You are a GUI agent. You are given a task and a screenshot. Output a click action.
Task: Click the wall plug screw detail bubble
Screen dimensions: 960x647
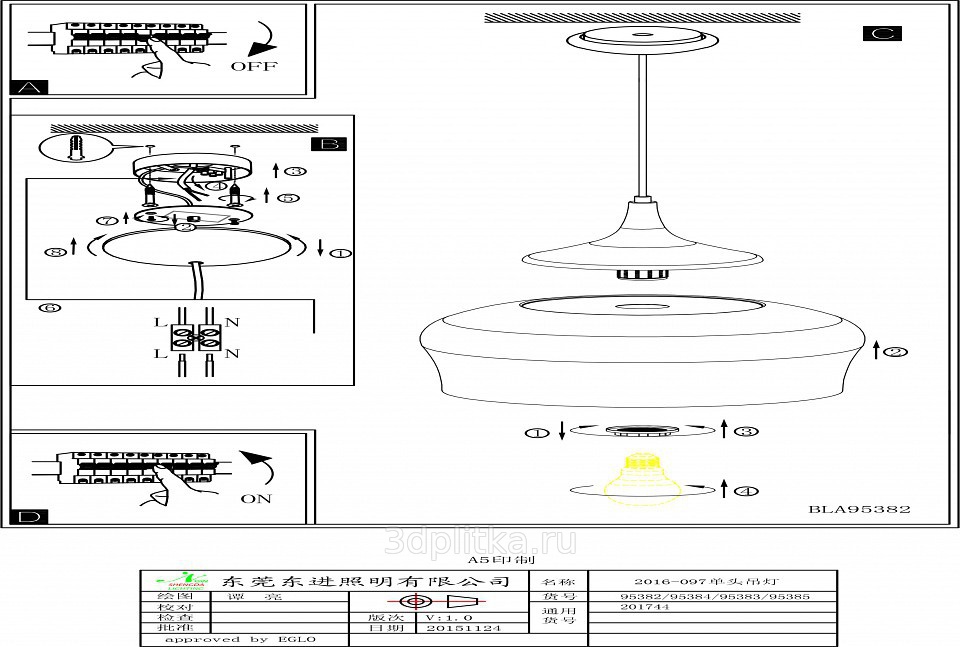coord(74,149)
